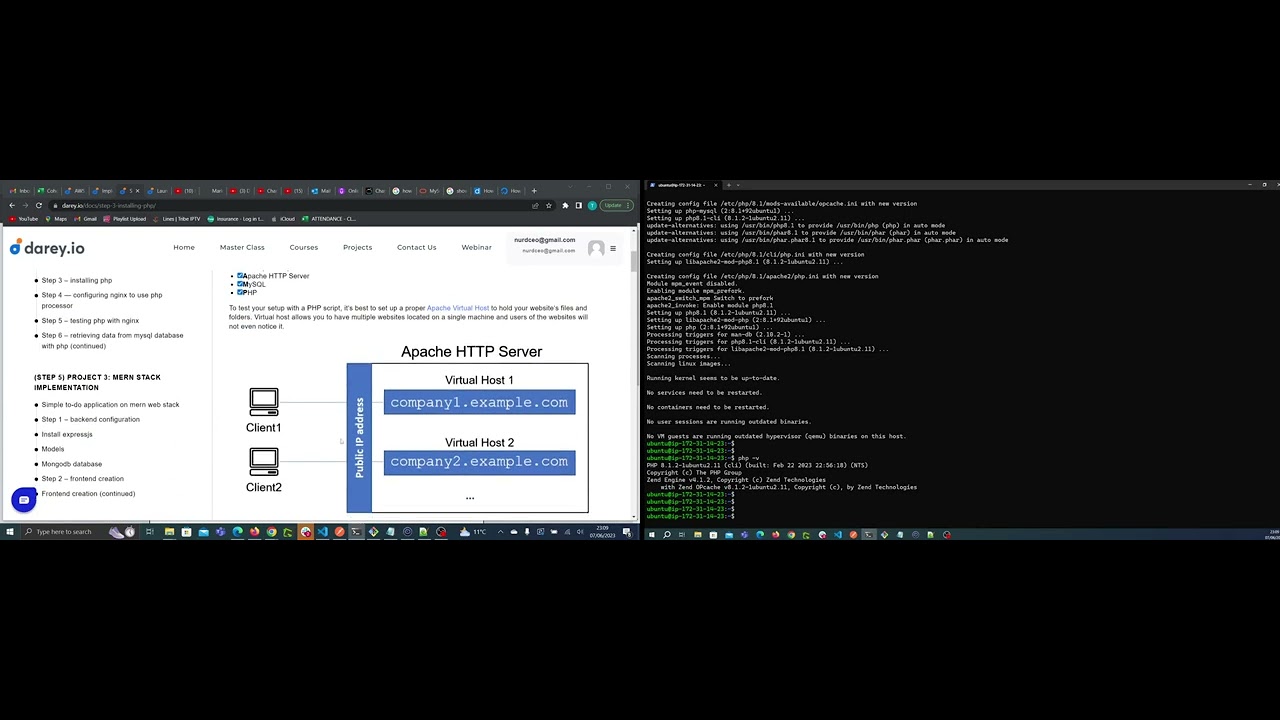Open a new Chrome tab with plus
Viewport: 1280px width, 720px height.
point(534,190)
